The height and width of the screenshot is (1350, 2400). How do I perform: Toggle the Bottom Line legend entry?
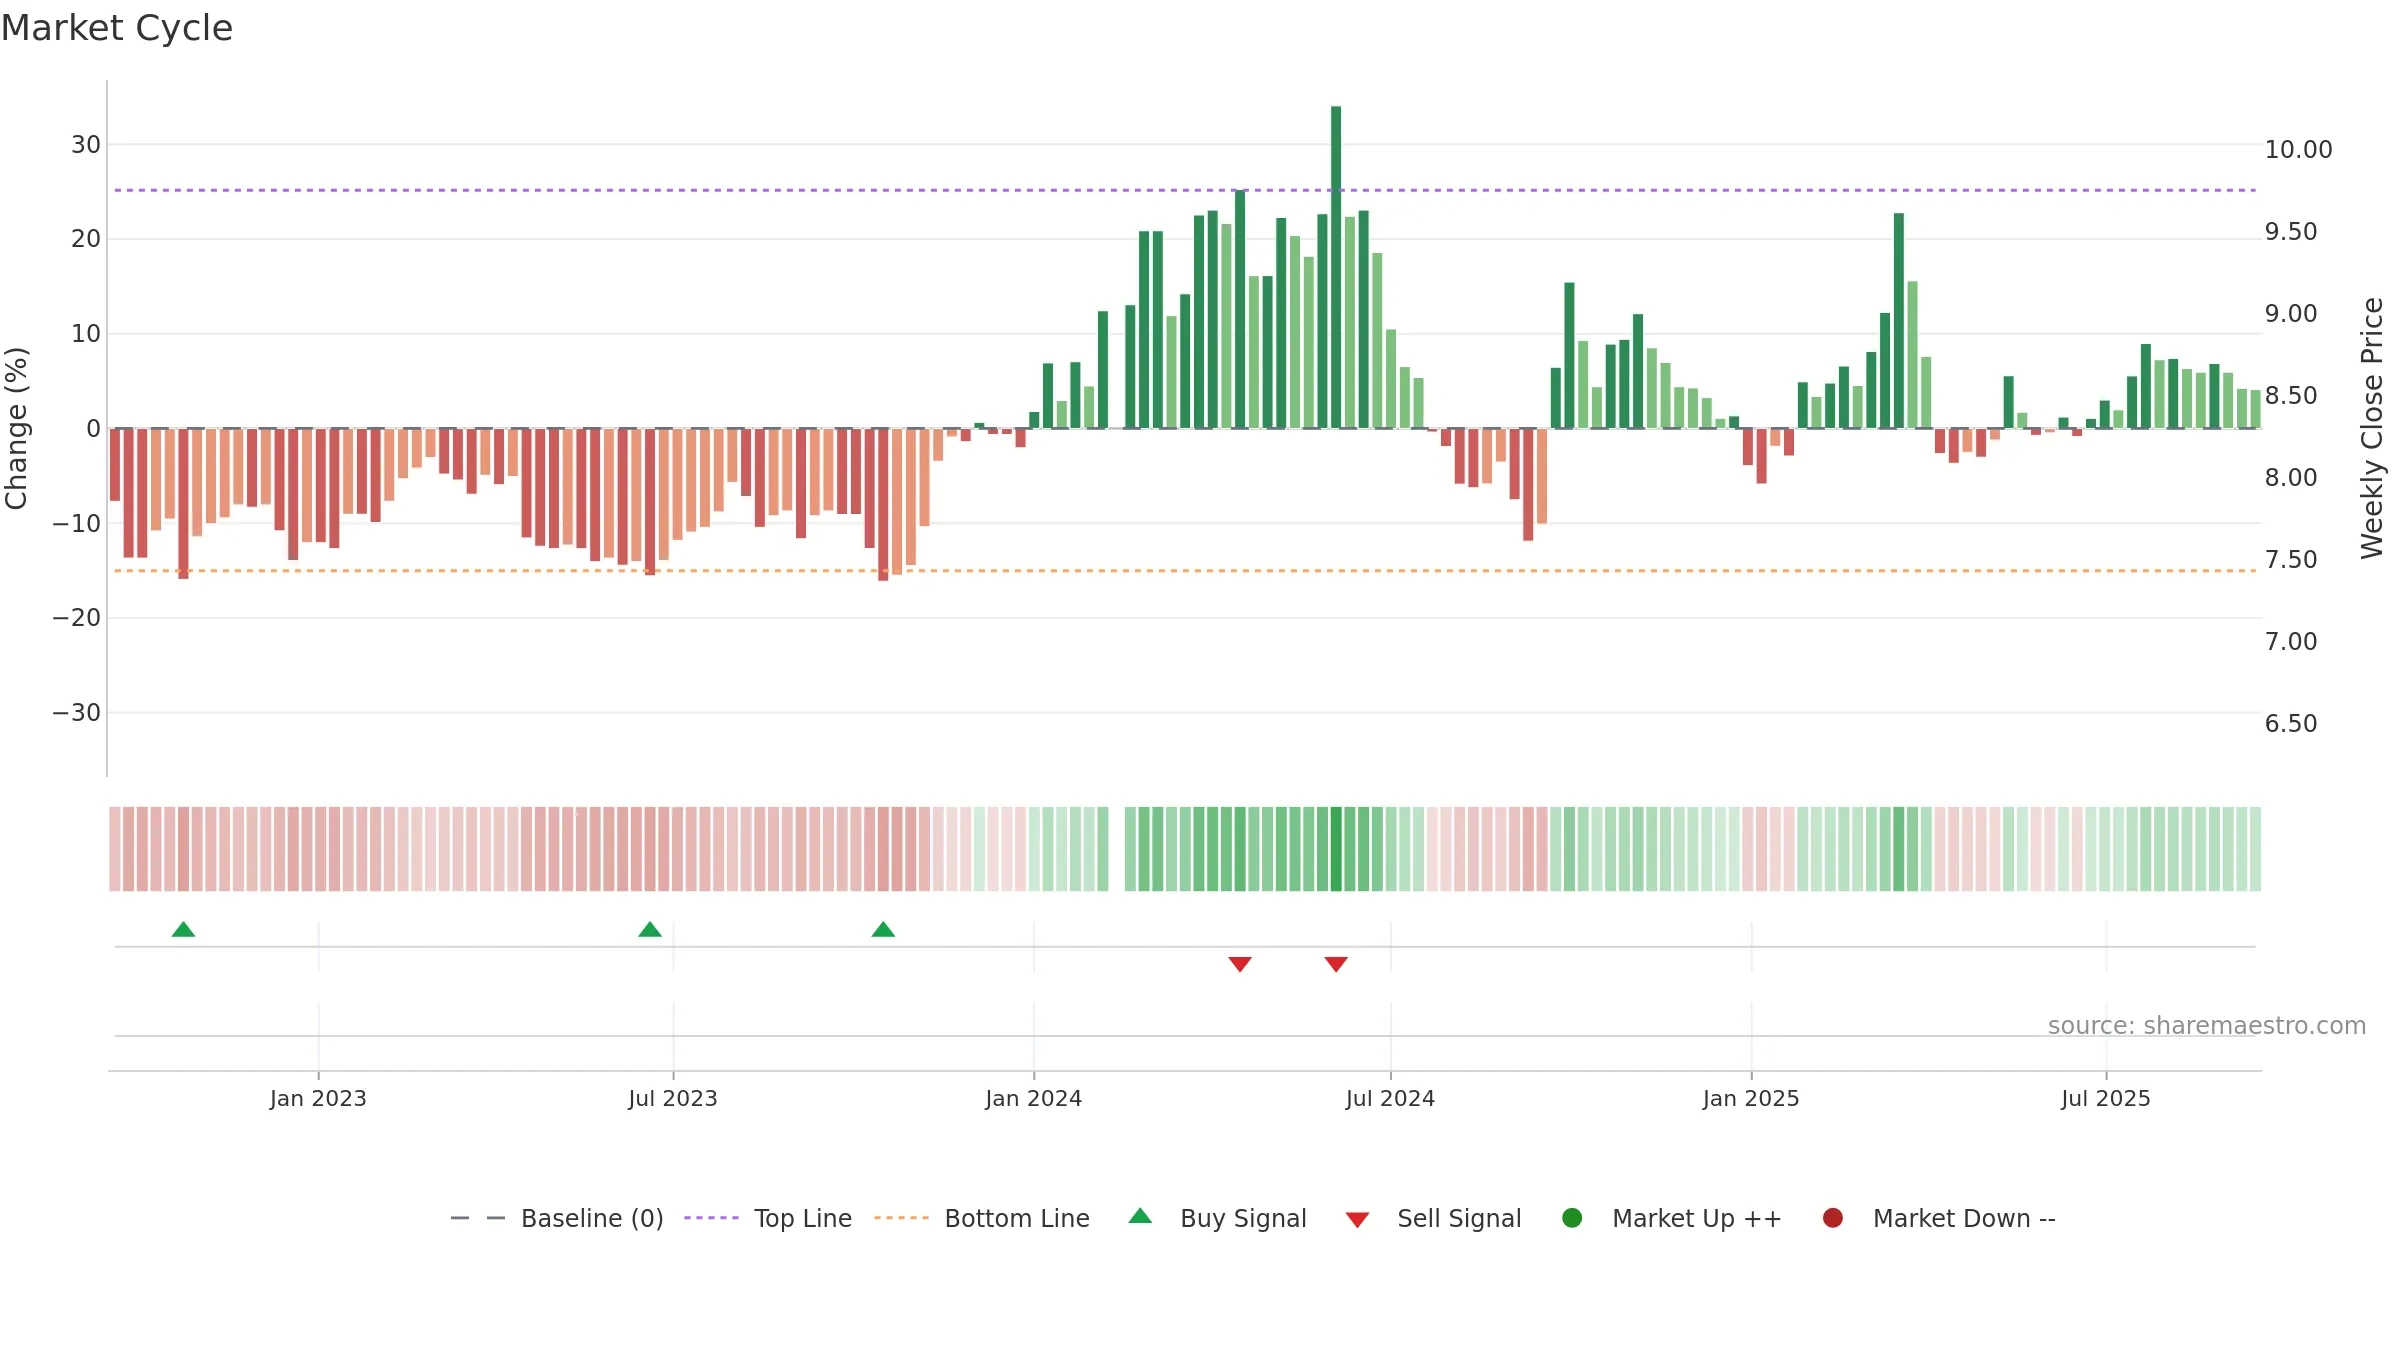[x=982, y=1218]
